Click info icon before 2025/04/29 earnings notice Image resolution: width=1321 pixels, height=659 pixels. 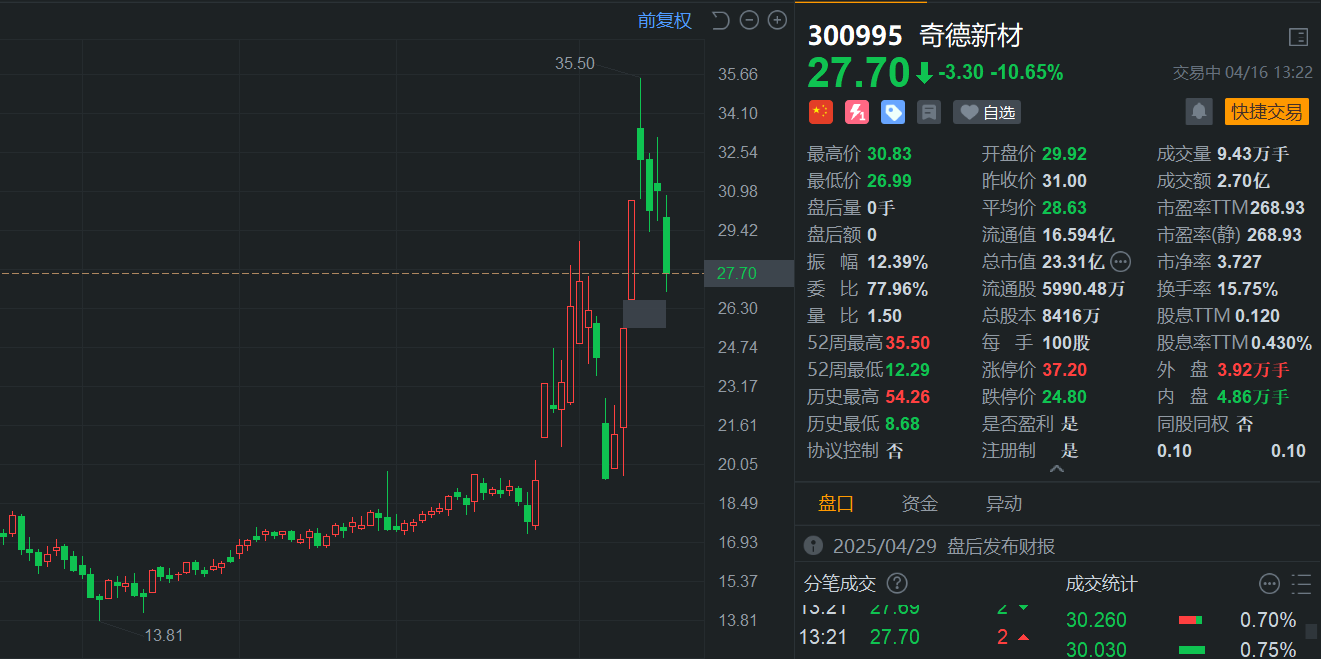coord(813,546)
